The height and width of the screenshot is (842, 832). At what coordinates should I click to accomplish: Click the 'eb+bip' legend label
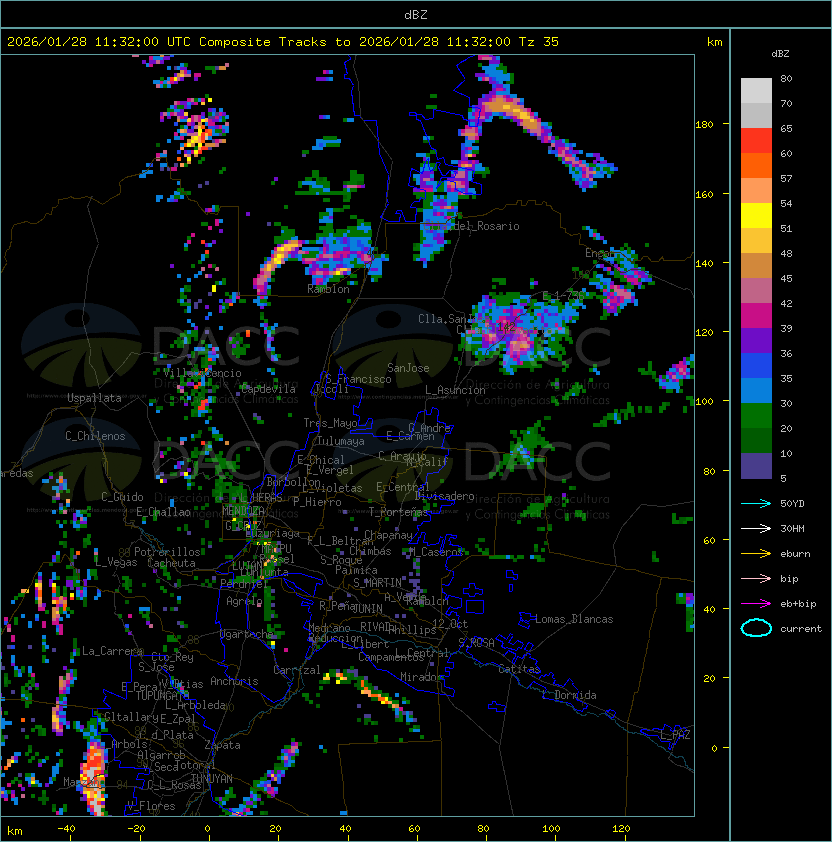click(798, 604)
